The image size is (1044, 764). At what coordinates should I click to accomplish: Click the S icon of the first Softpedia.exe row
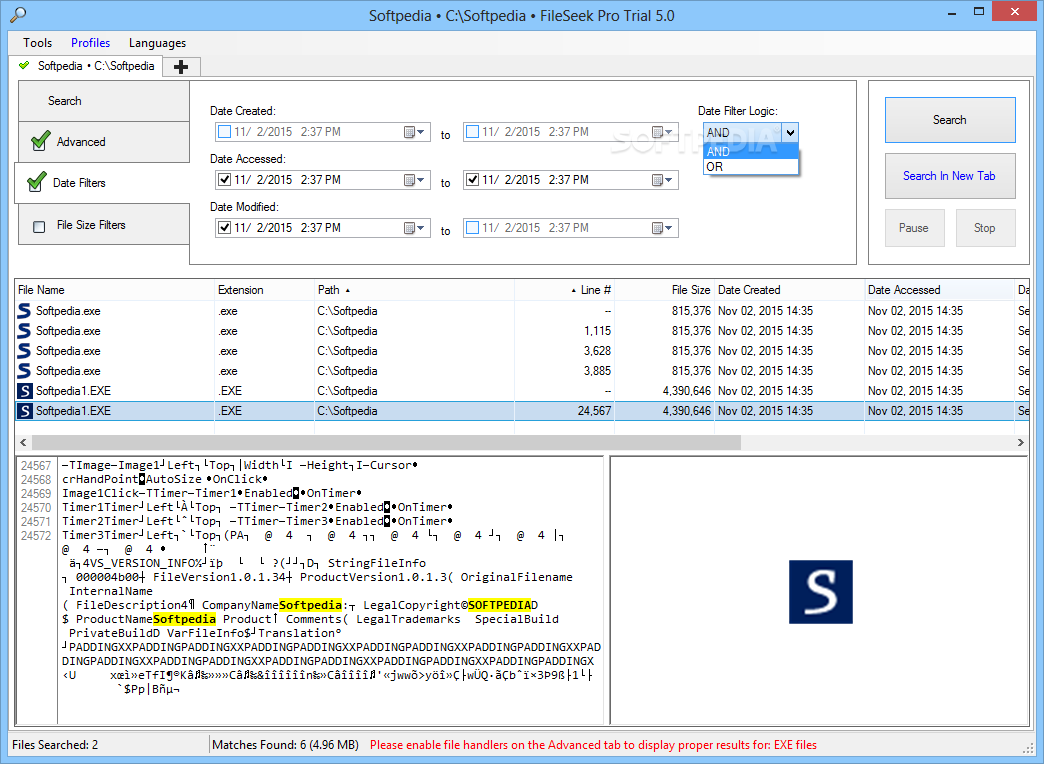click(x=24, y=310)
